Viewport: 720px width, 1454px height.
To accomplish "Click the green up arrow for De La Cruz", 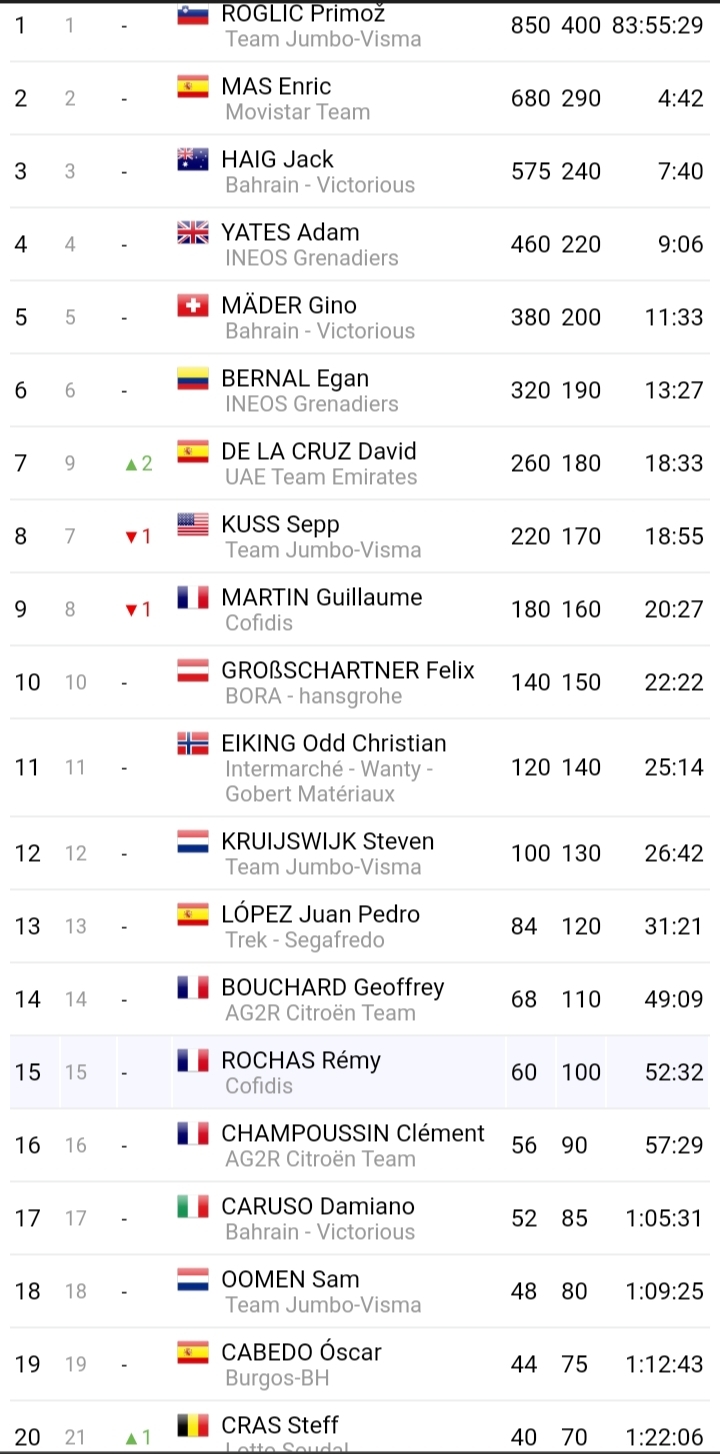I will click(x=131, y=464).
